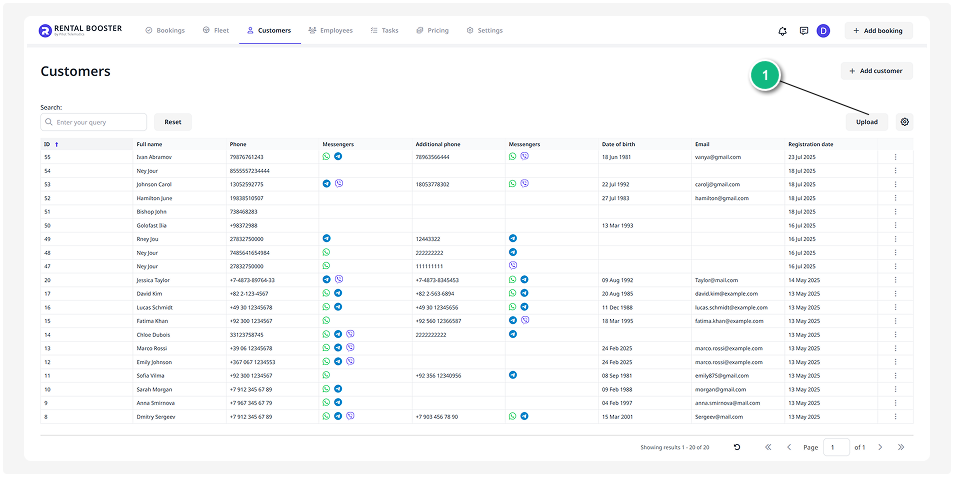Image resolution: width=954 pixels, height=477 pixels.
Task: Click the refresh icon in table footer
Action: click(x=737, y=447)
